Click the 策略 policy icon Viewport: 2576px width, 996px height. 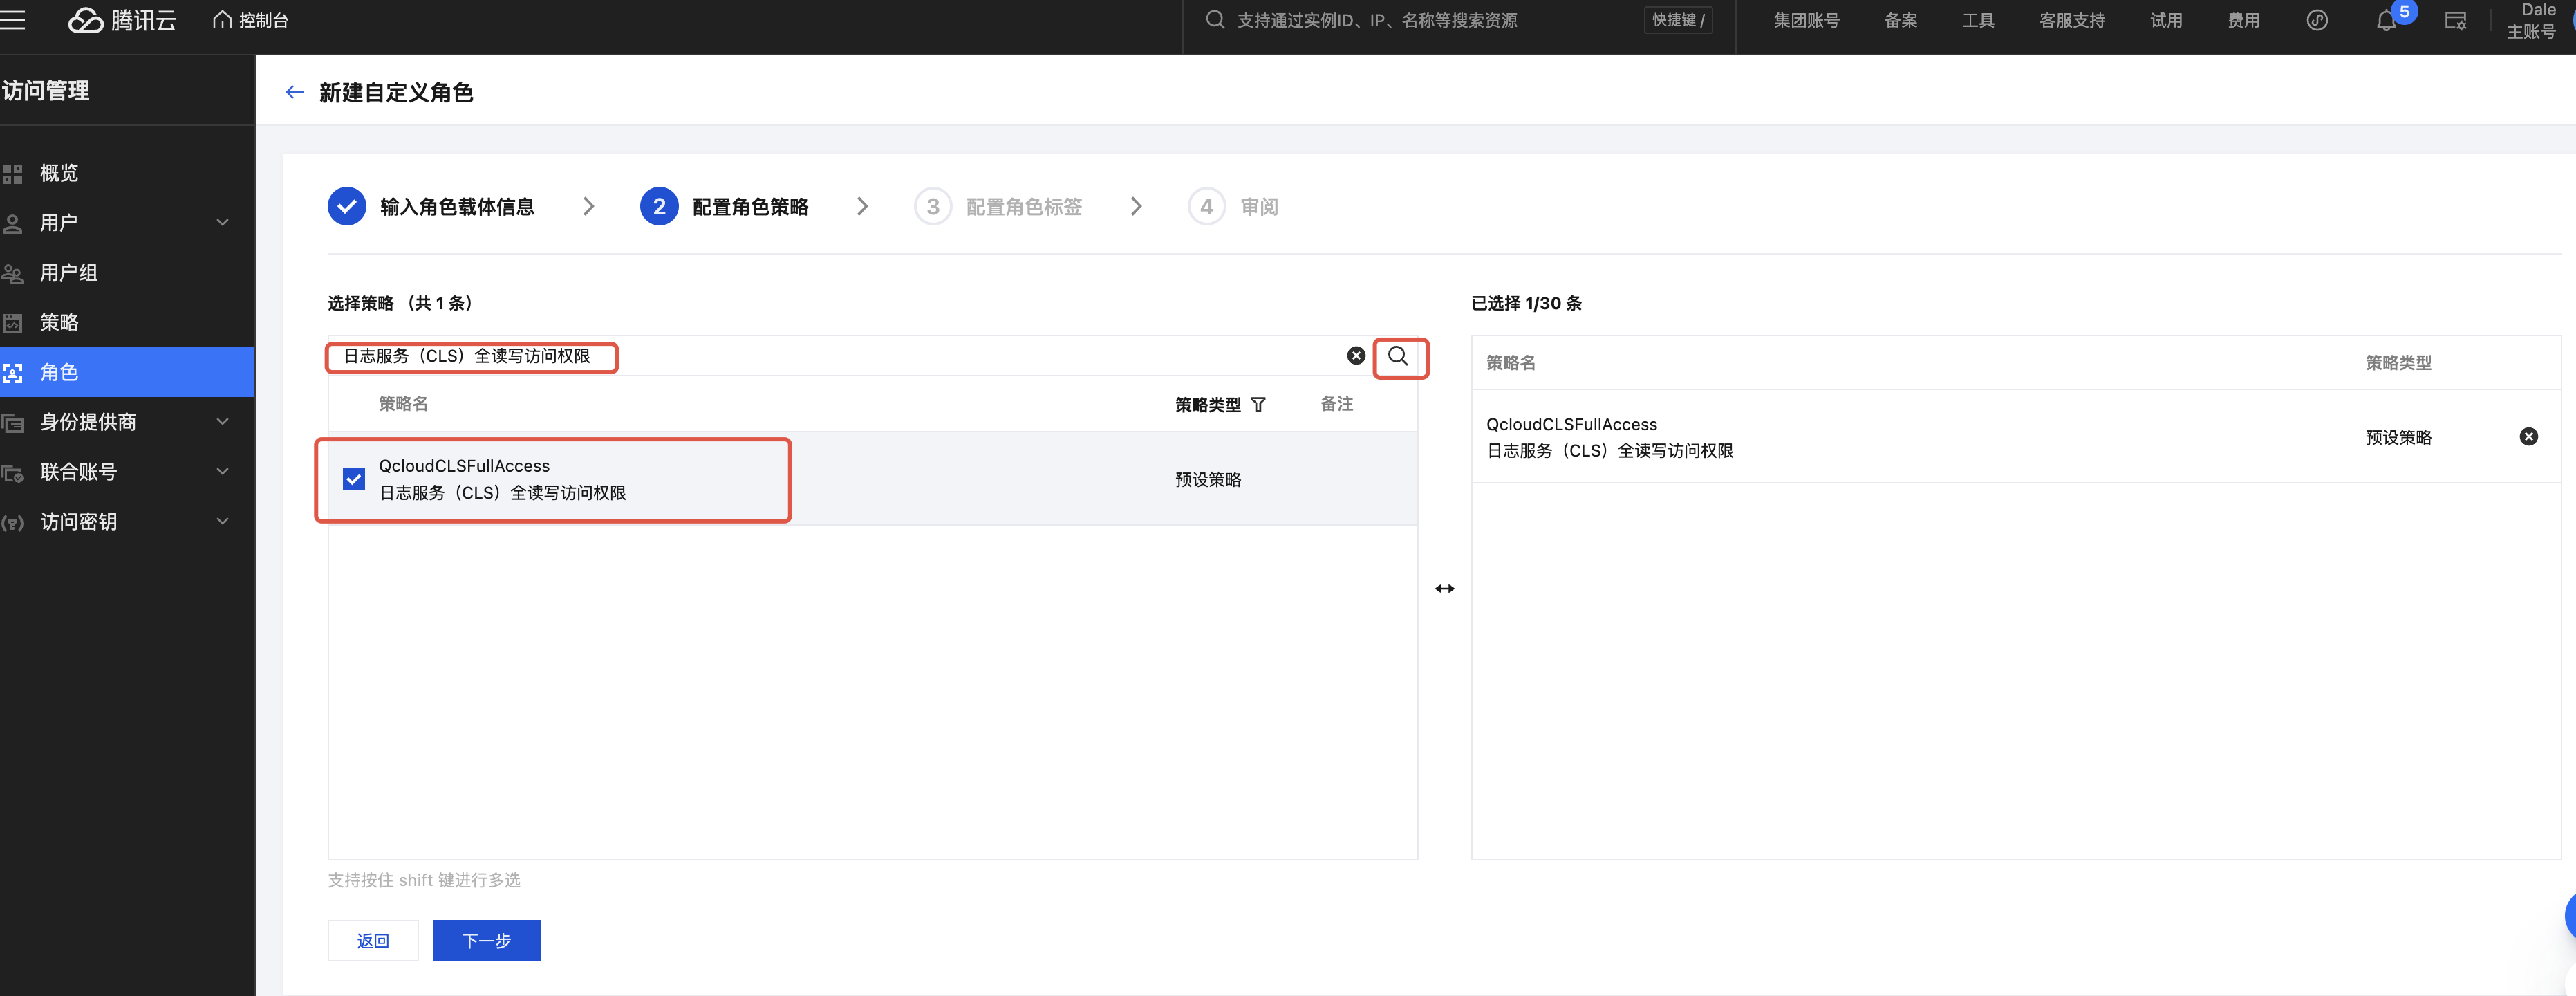point(12,323)
